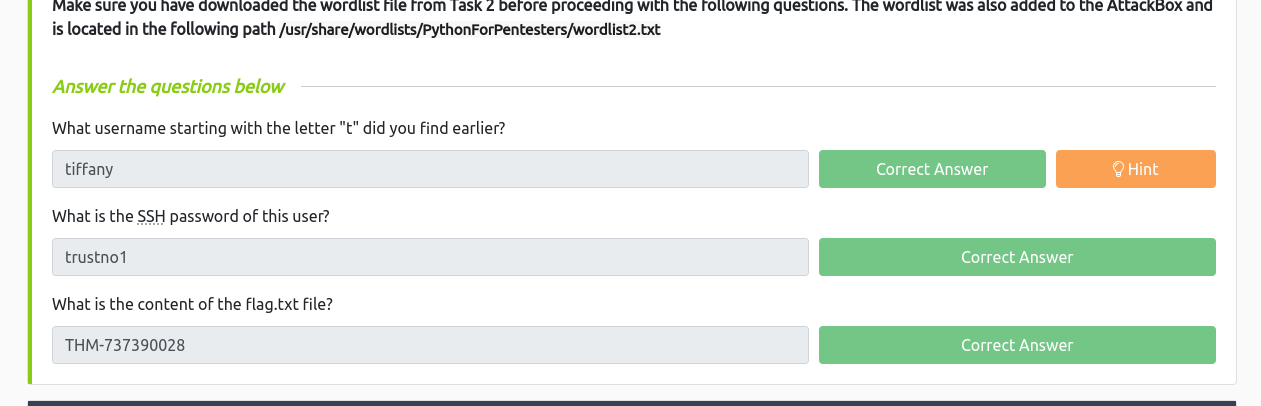Click the lightbulb icon on the Hint button
The width and height of the screenshot is (1261, 406).
pyautogui.click(x=1119, y=170)
